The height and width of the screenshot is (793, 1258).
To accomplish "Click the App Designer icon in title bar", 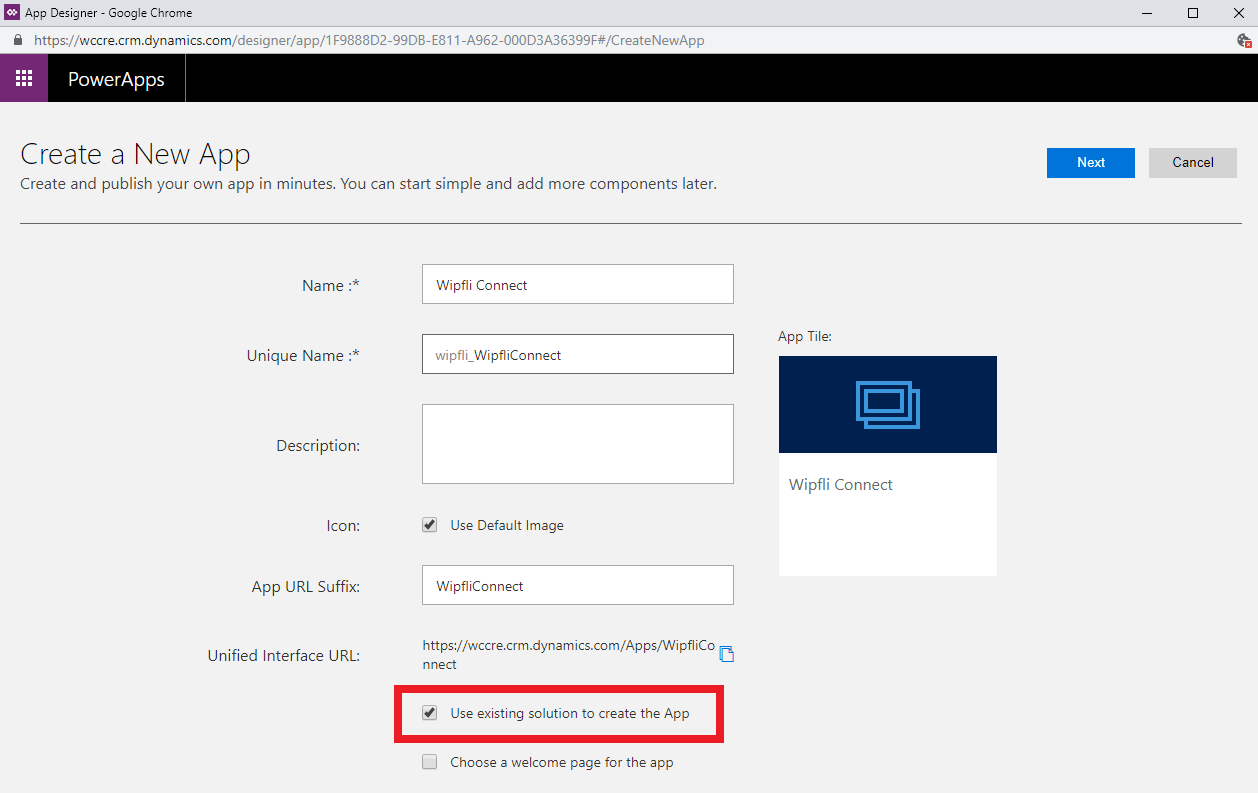I will point(11,13).
